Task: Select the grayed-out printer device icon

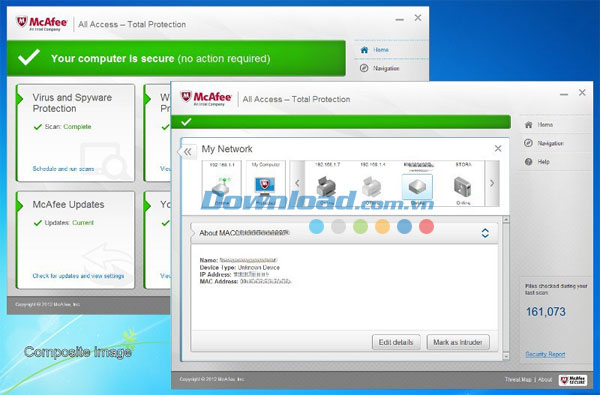Action: tap(372, 186)
